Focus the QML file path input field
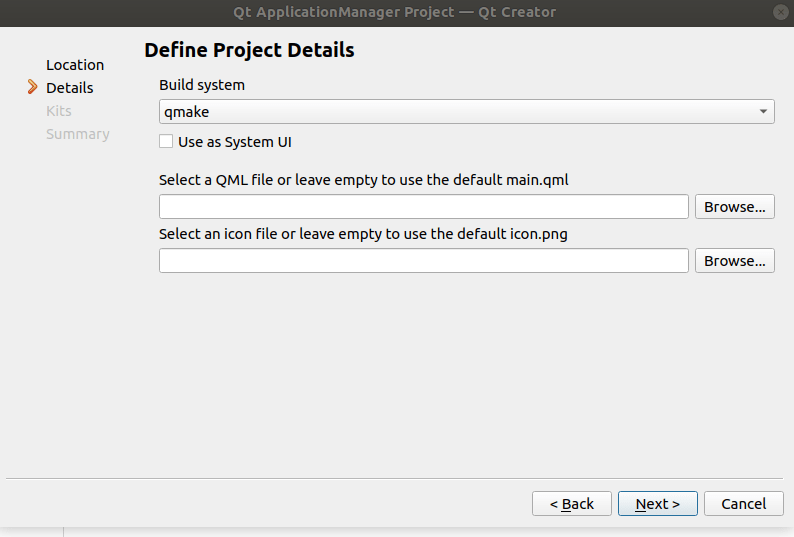This screenshot has height=537, width=794. tap(424, 207)
